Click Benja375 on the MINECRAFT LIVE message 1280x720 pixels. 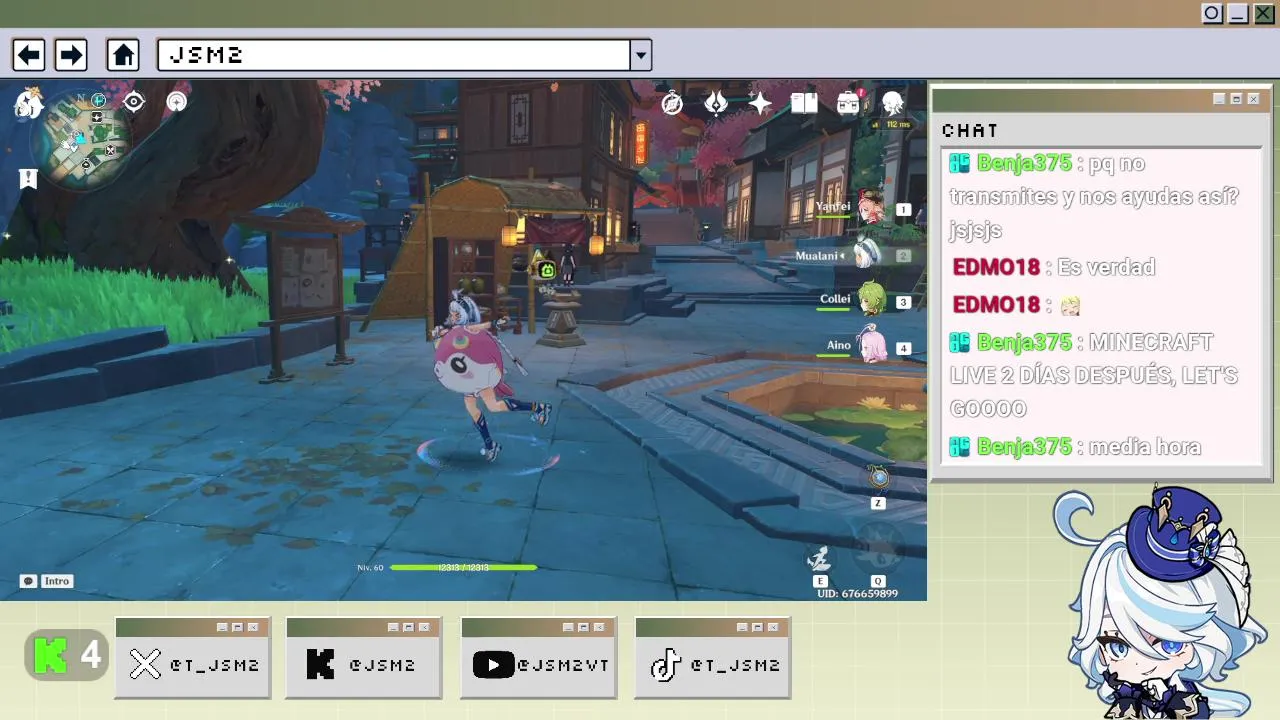pyautogui.click(x=1024, y=342)
